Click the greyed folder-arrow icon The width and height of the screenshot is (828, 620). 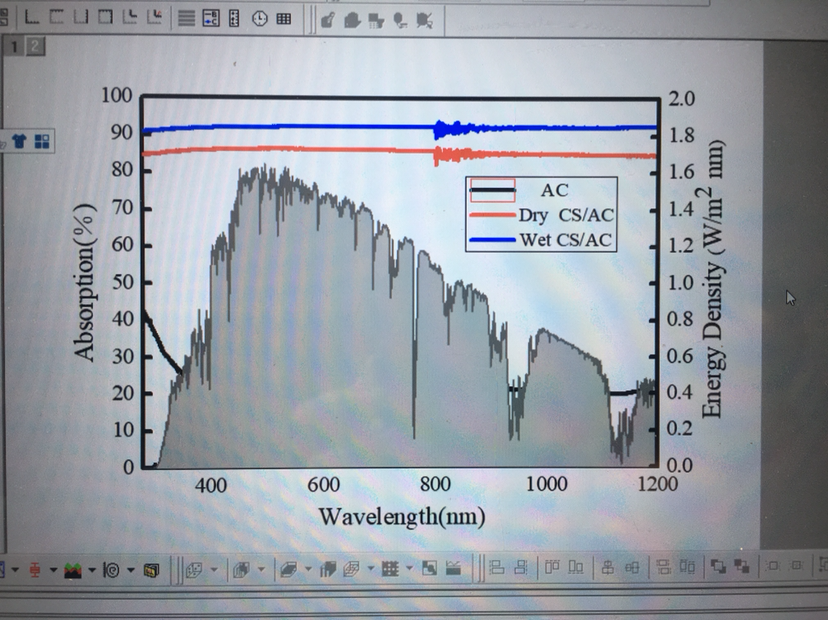coord(352,20)
